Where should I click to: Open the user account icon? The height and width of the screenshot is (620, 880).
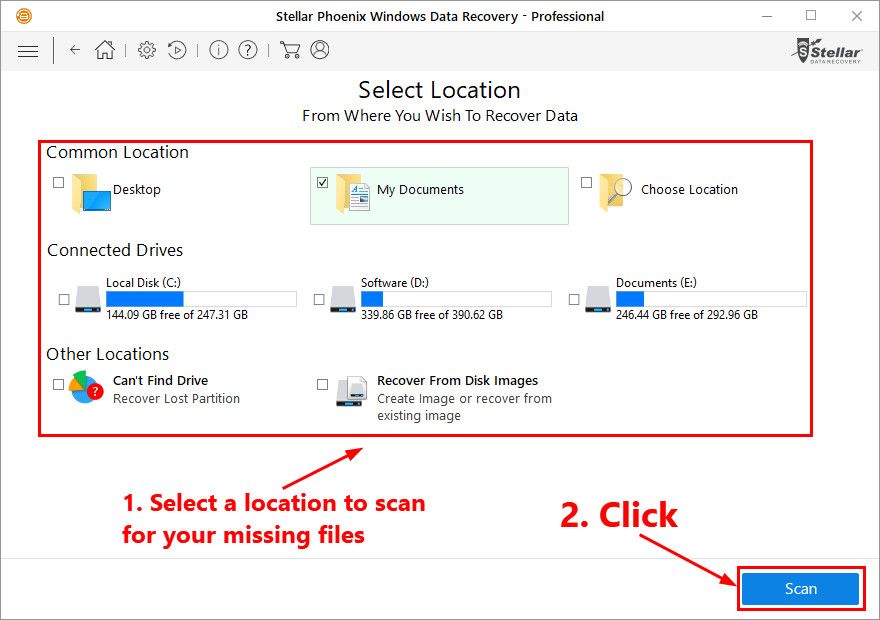(x=320, y=49)
